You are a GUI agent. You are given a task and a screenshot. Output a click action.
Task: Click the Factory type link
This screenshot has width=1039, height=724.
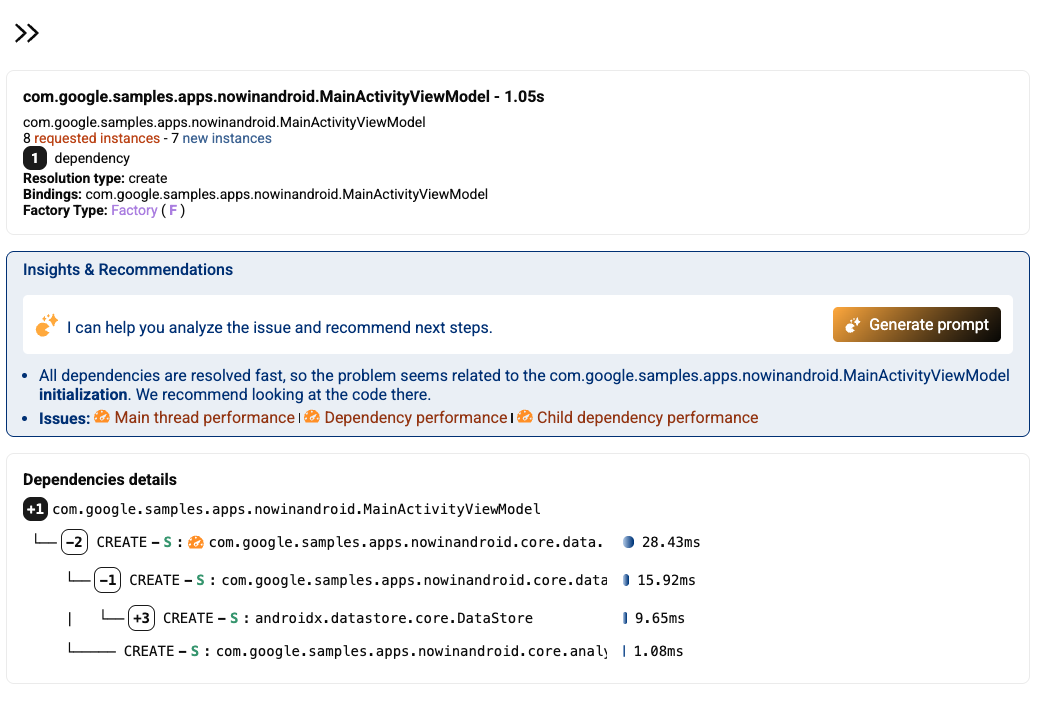134,211
